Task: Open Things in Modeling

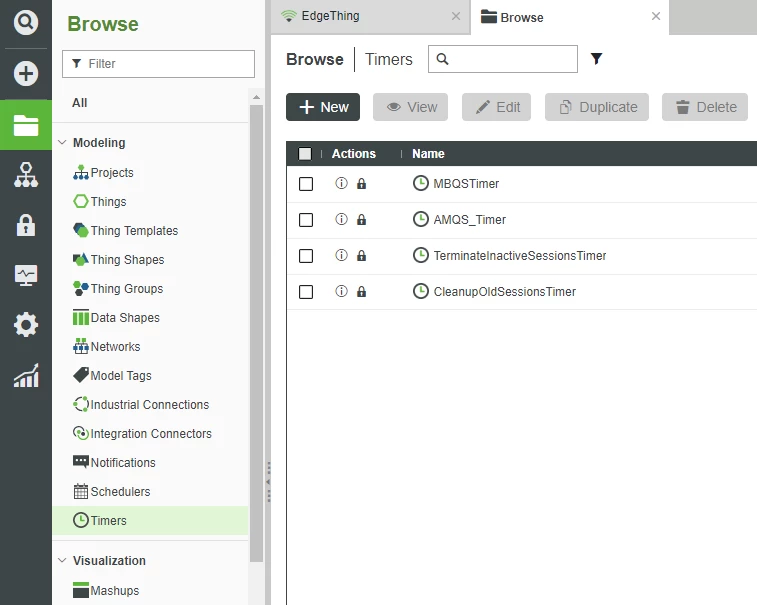Action: [x=99, y=201]
